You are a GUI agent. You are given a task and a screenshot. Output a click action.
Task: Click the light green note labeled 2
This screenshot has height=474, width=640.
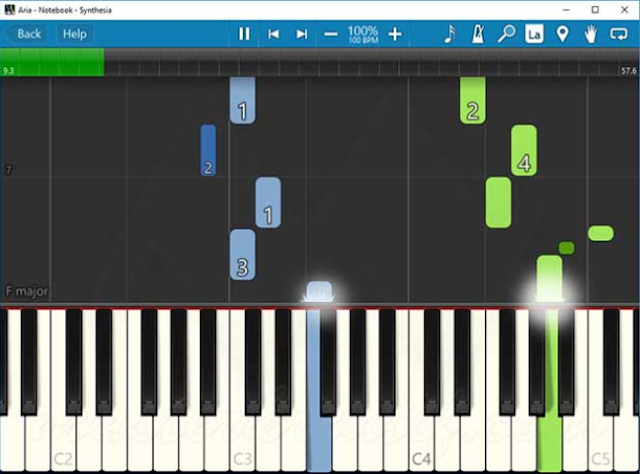(473, 100)
